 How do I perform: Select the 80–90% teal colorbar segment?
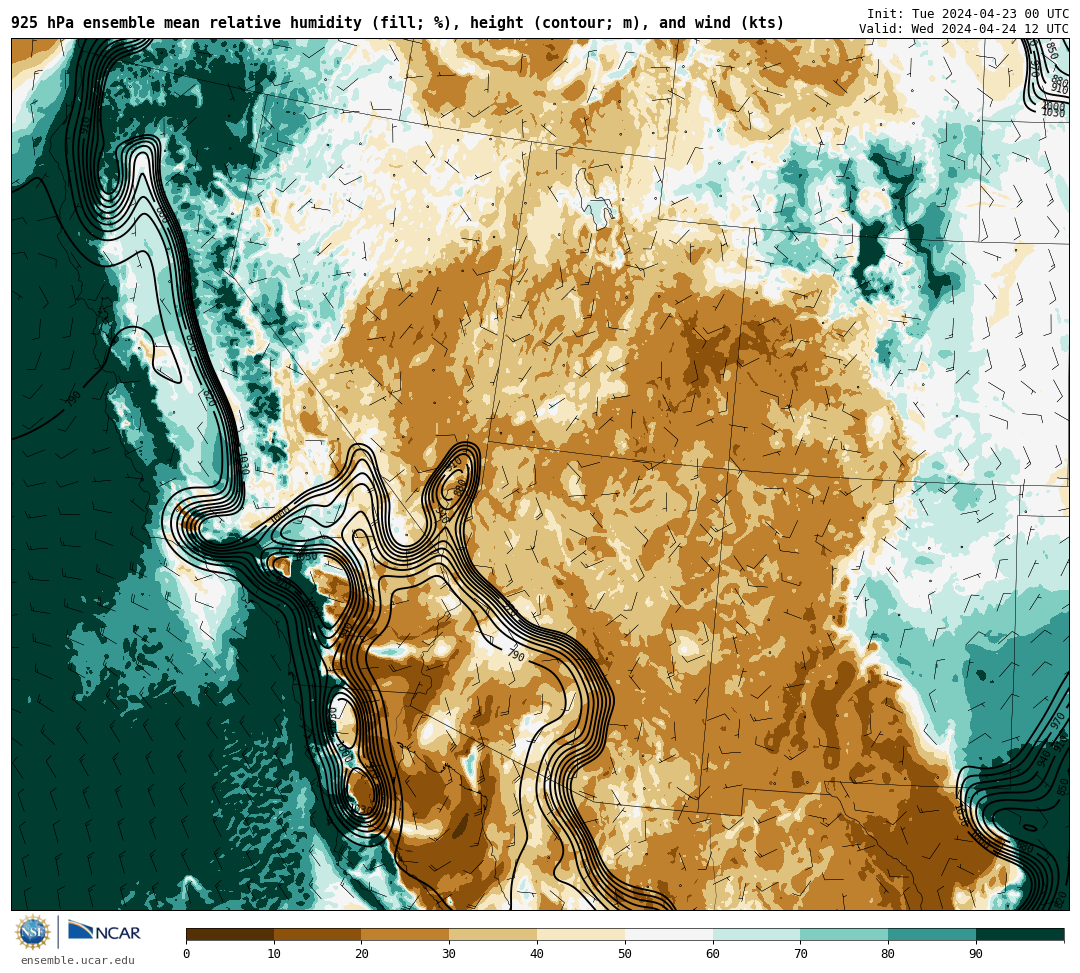coord(933,934)
